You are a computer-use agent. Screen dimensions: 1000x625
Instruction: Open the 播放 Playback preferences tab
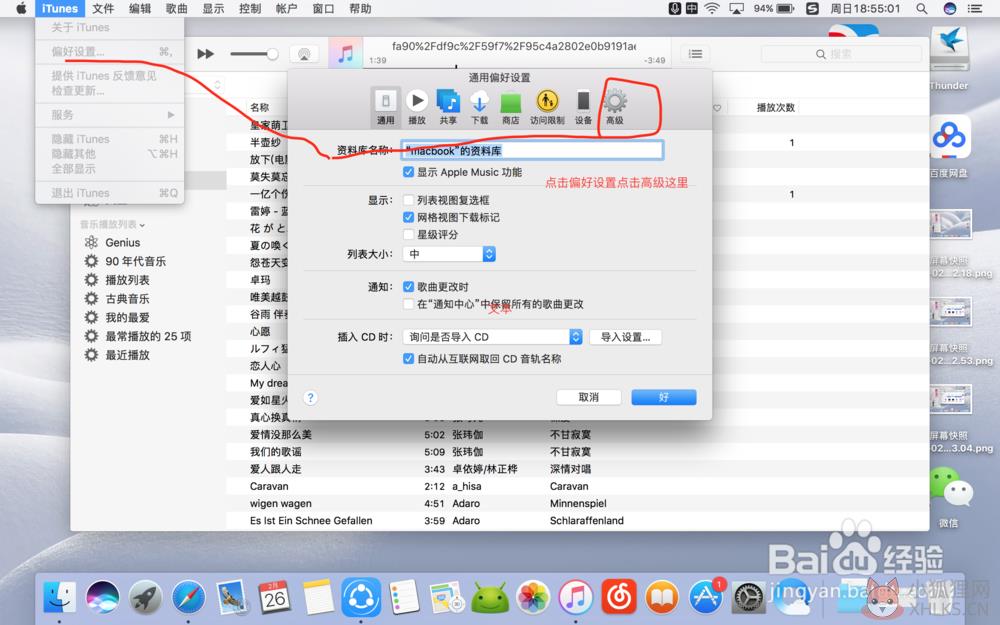(x=416, y=107)
